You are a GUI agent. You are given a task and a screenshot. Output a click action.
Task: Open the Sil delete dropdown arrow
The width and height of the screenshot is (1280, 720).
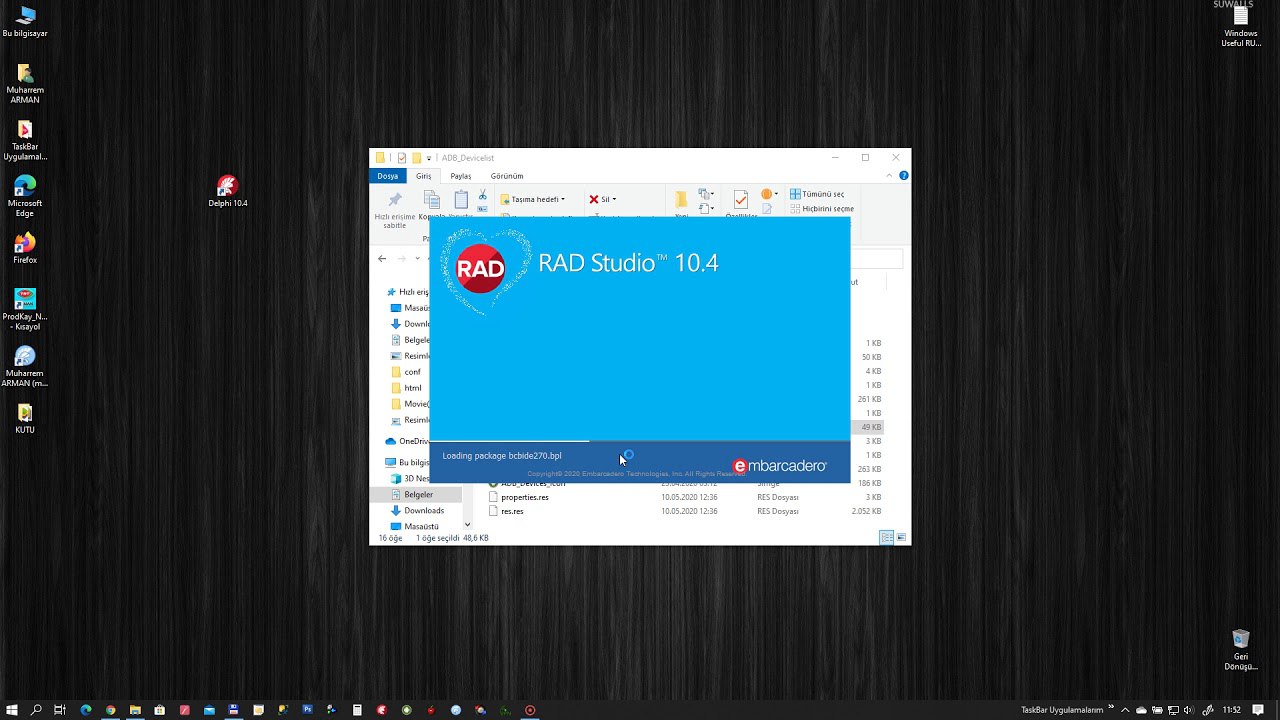click(x=614, y=199)
